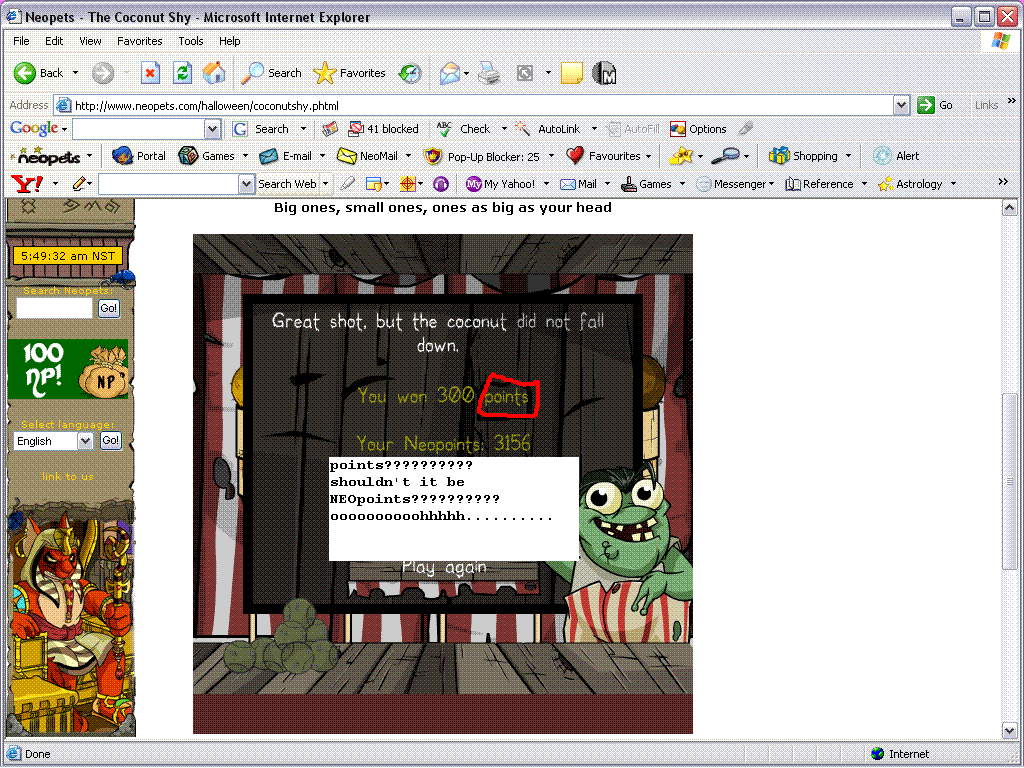Click the Mail envelope toolbar icon

(x=450, y=74)
